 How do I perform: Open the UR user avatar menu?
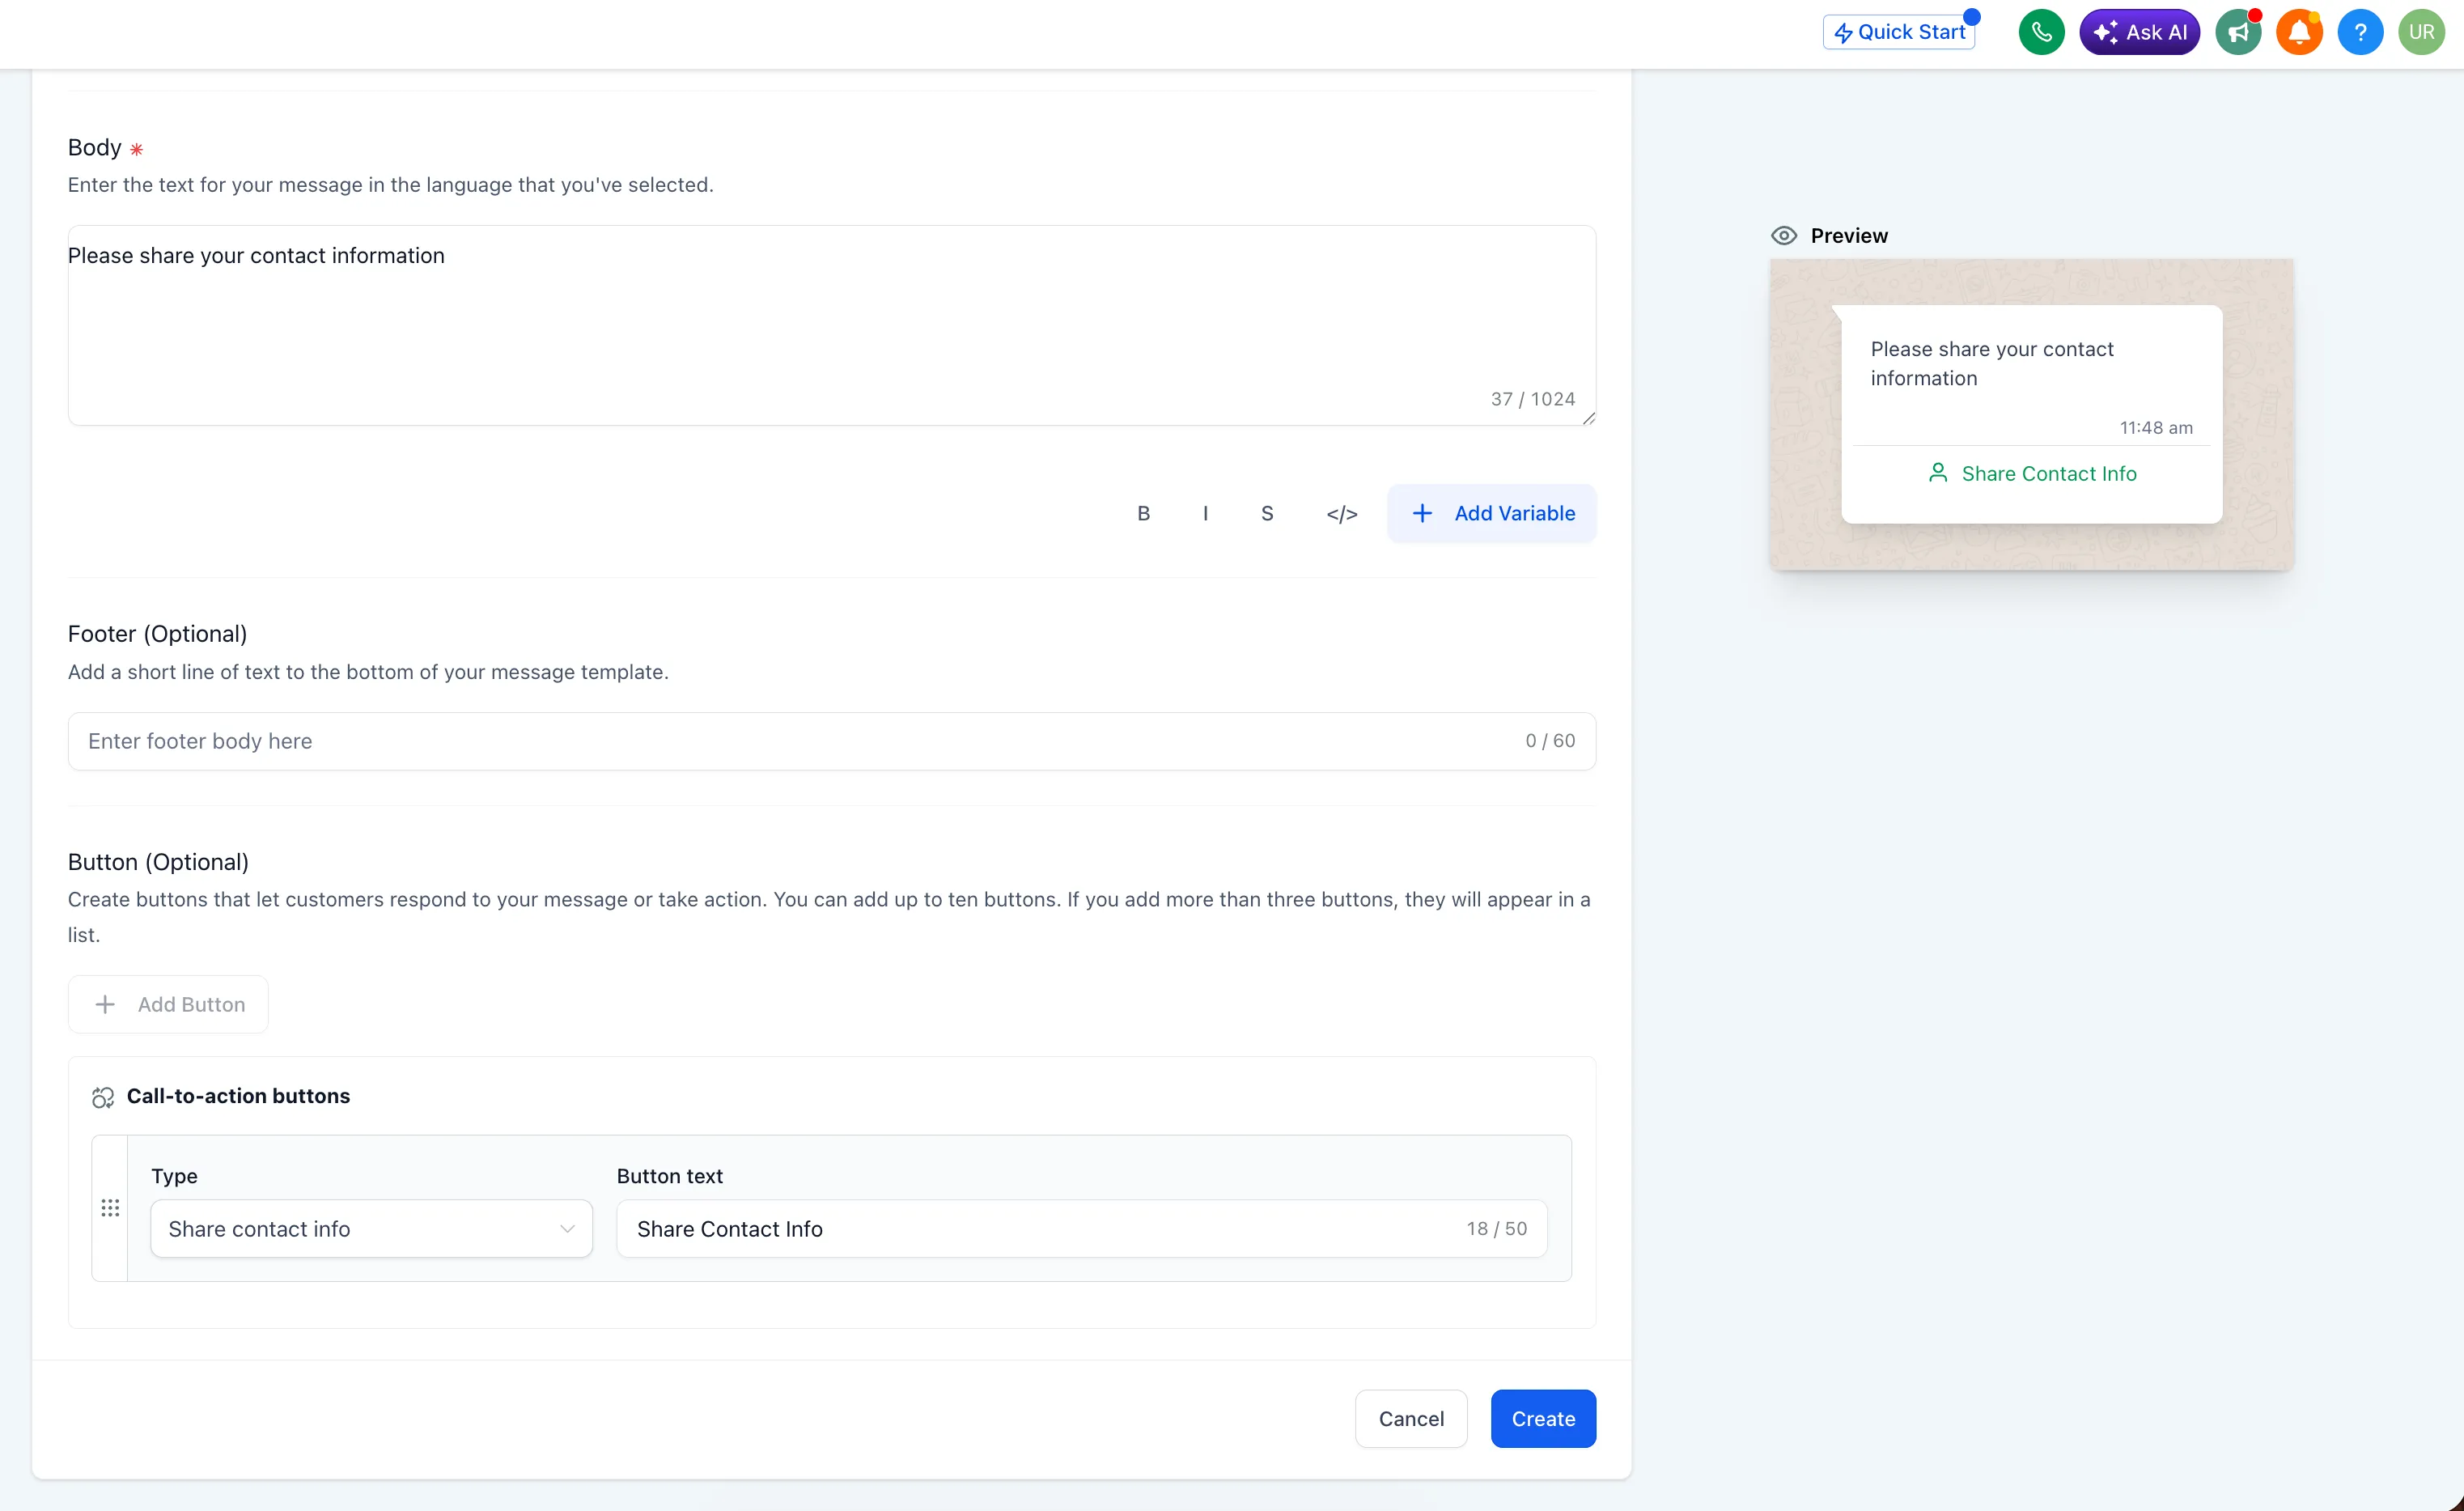2421,32
